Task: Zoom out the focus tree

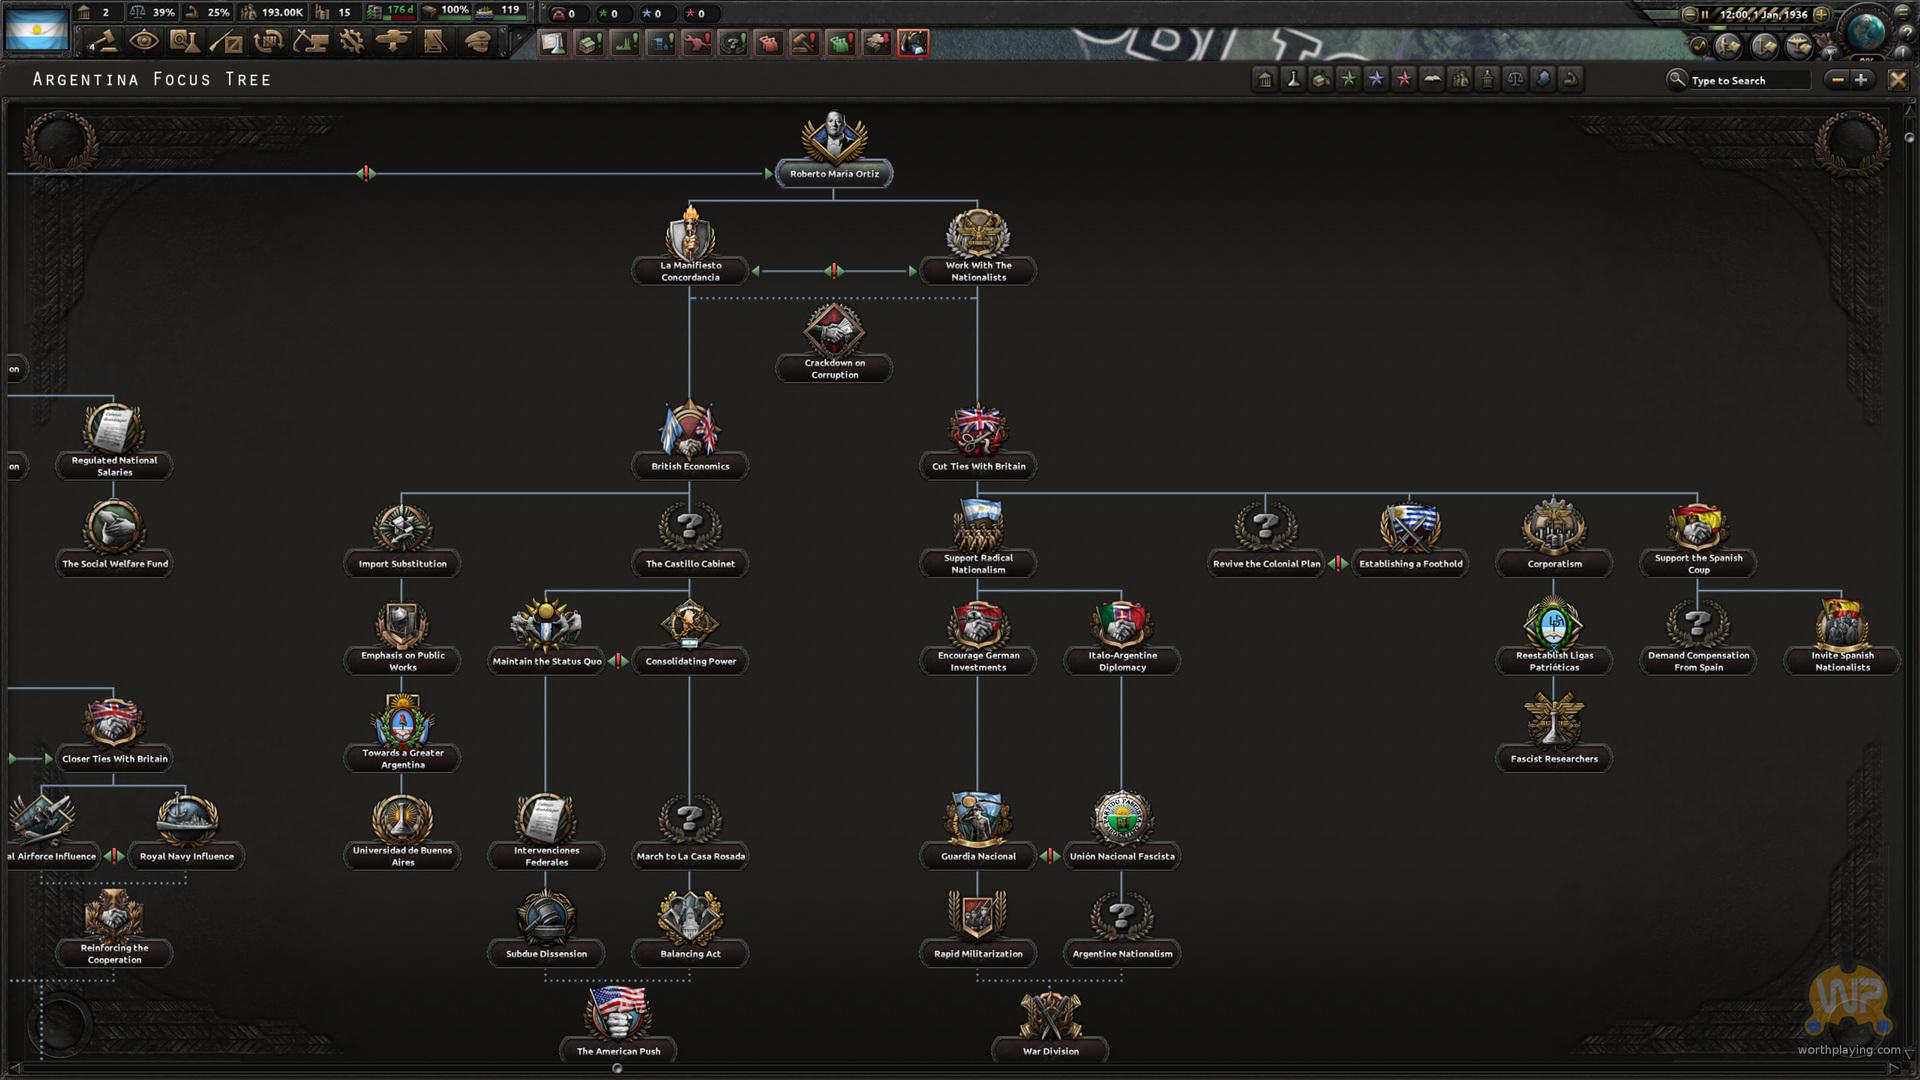Action: click(1836, 80)
